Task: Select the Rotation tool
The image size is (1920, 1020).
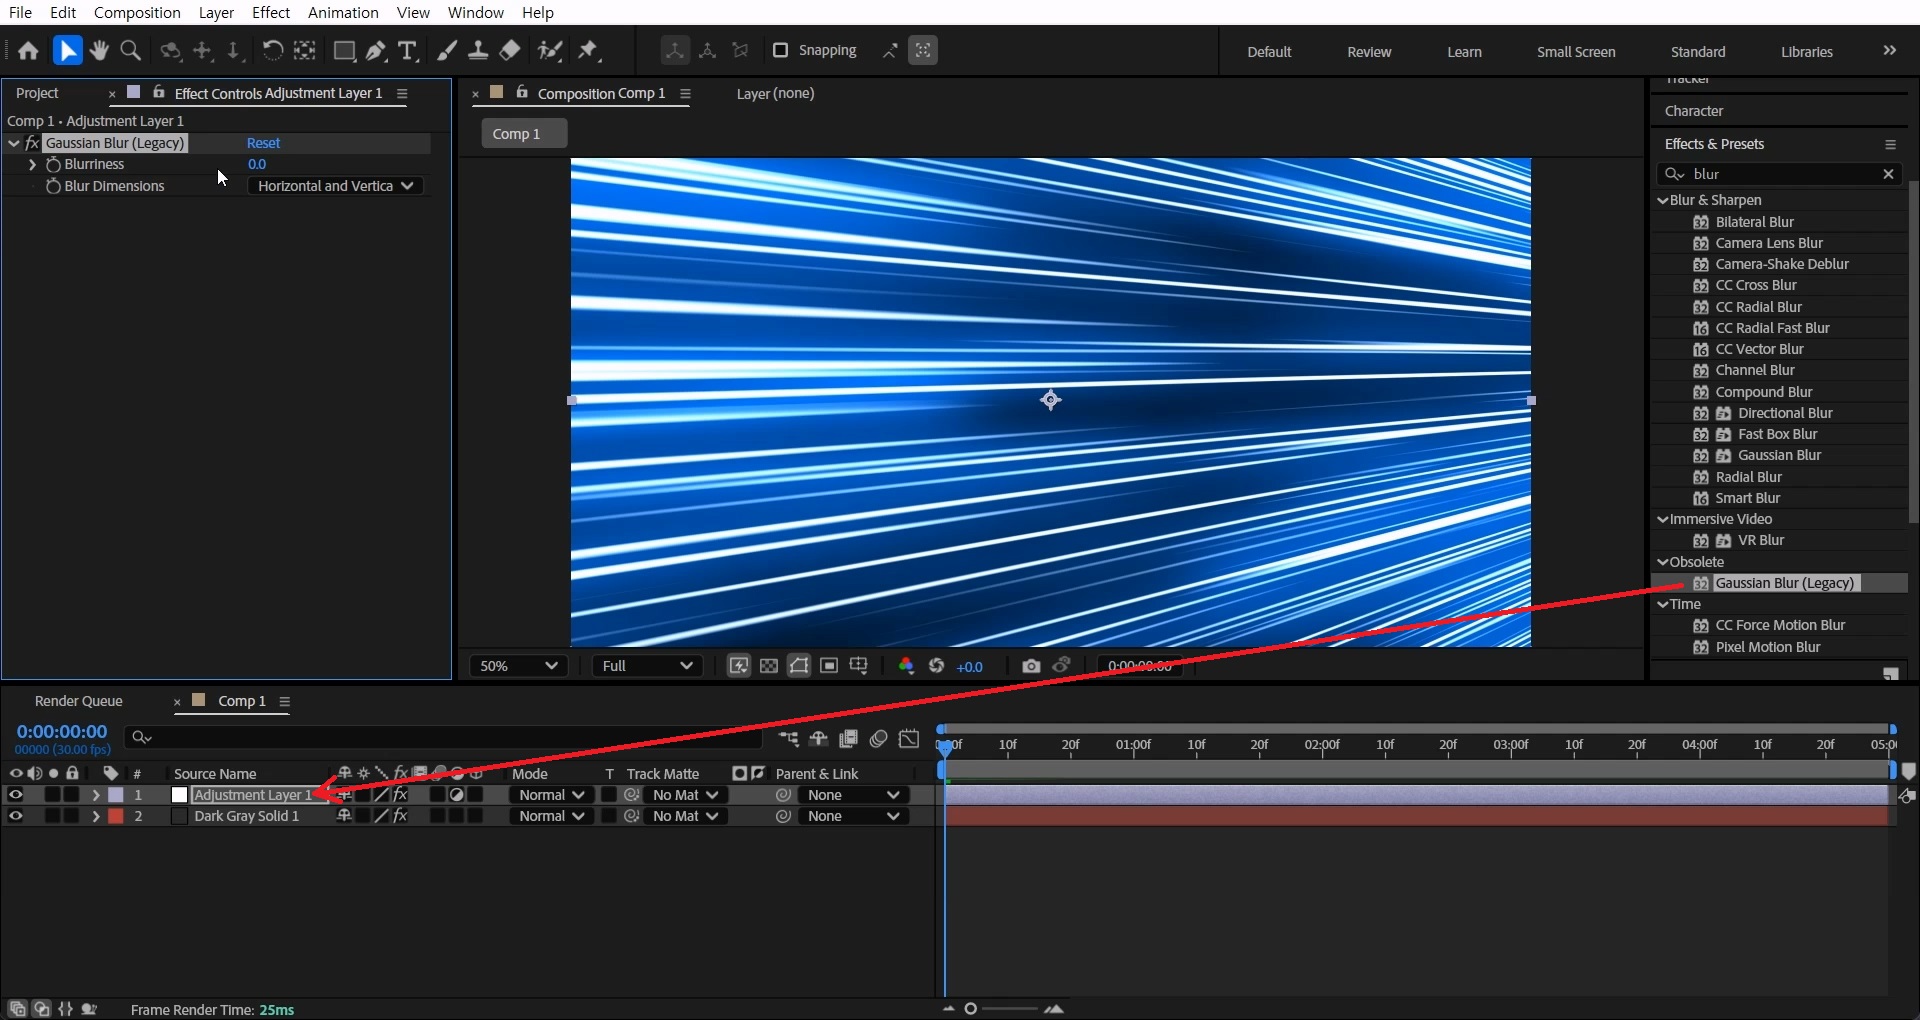Action: pyautogui.click(x=272, y=50)
